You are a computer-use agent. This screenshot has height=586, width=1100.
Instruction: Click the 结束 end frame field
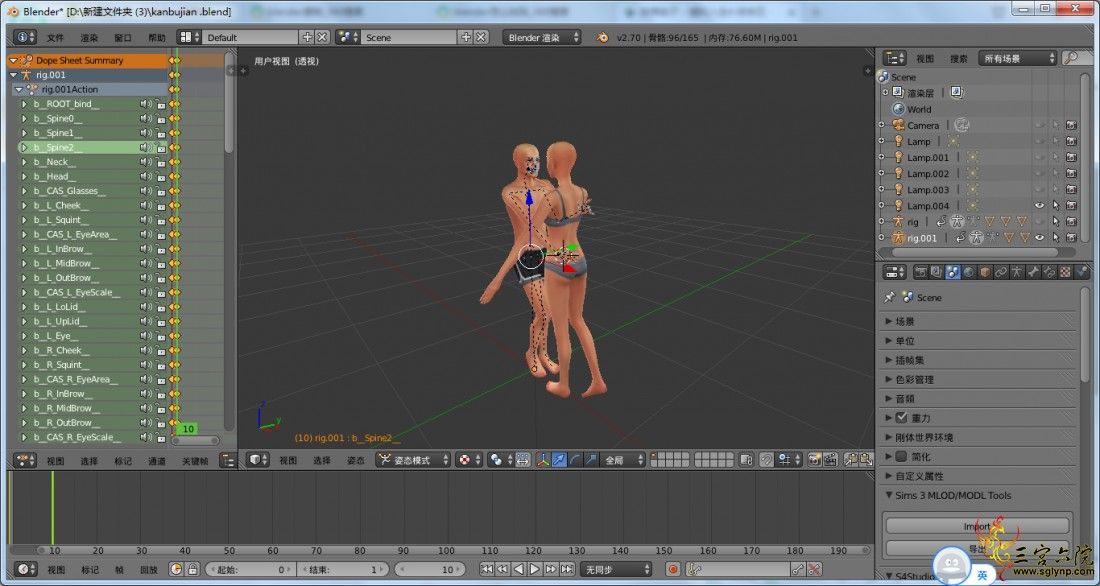point(342,569)
